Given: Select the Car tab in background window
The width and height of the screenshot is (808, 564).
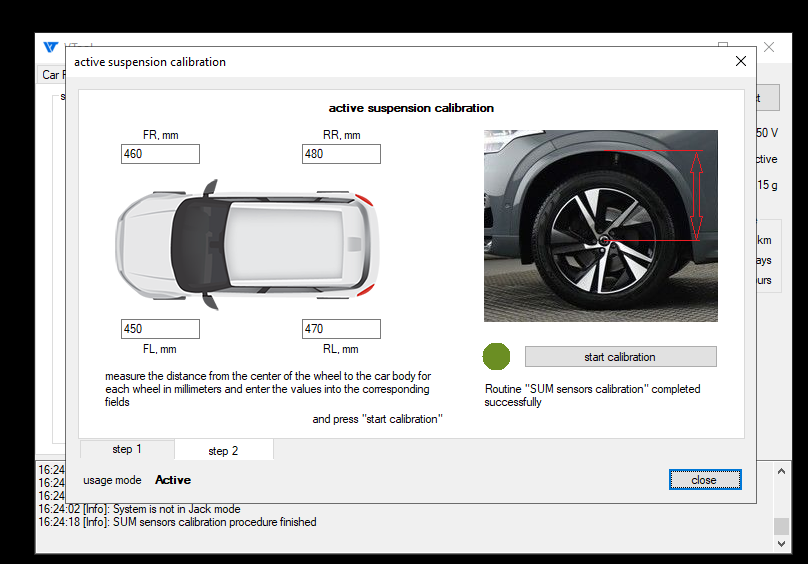Looking at the screenshot, I should pos(51,75).
